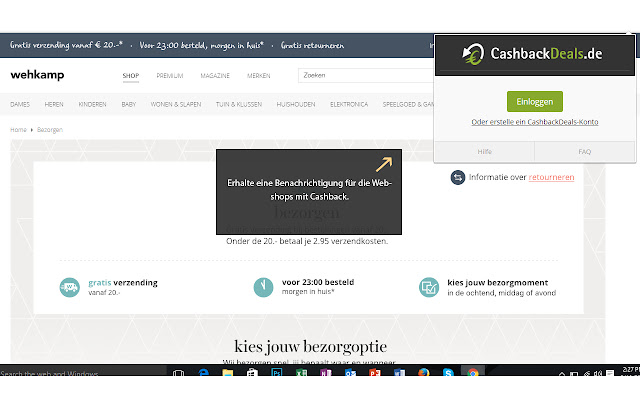The width and height of the screenshot is (640, 400).
Task: Switch to Chrome in the taskbar
Action: (x=473, y=371)
